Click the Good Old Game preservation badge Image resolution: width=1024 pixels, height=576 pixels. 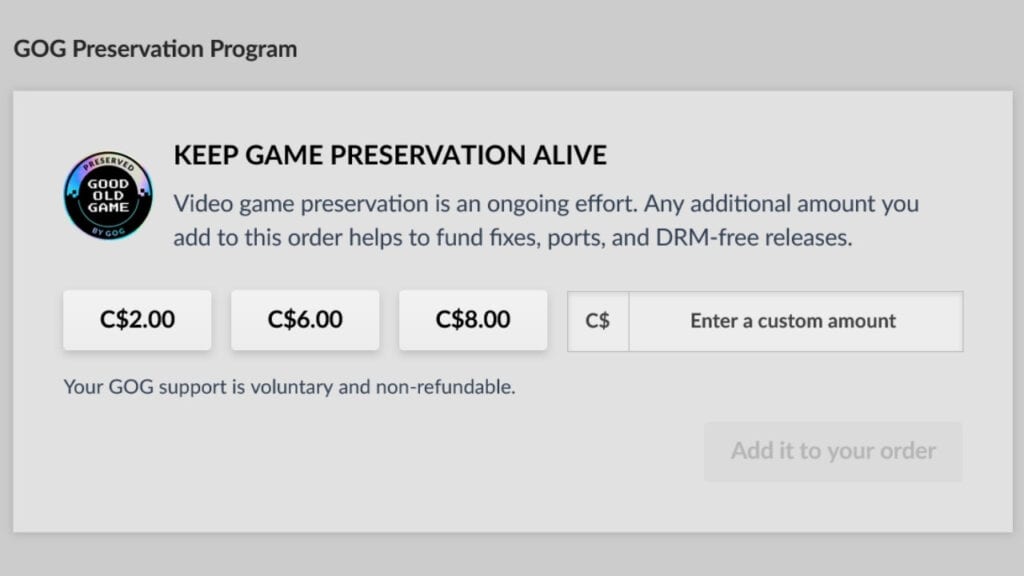tap(108, 196)
